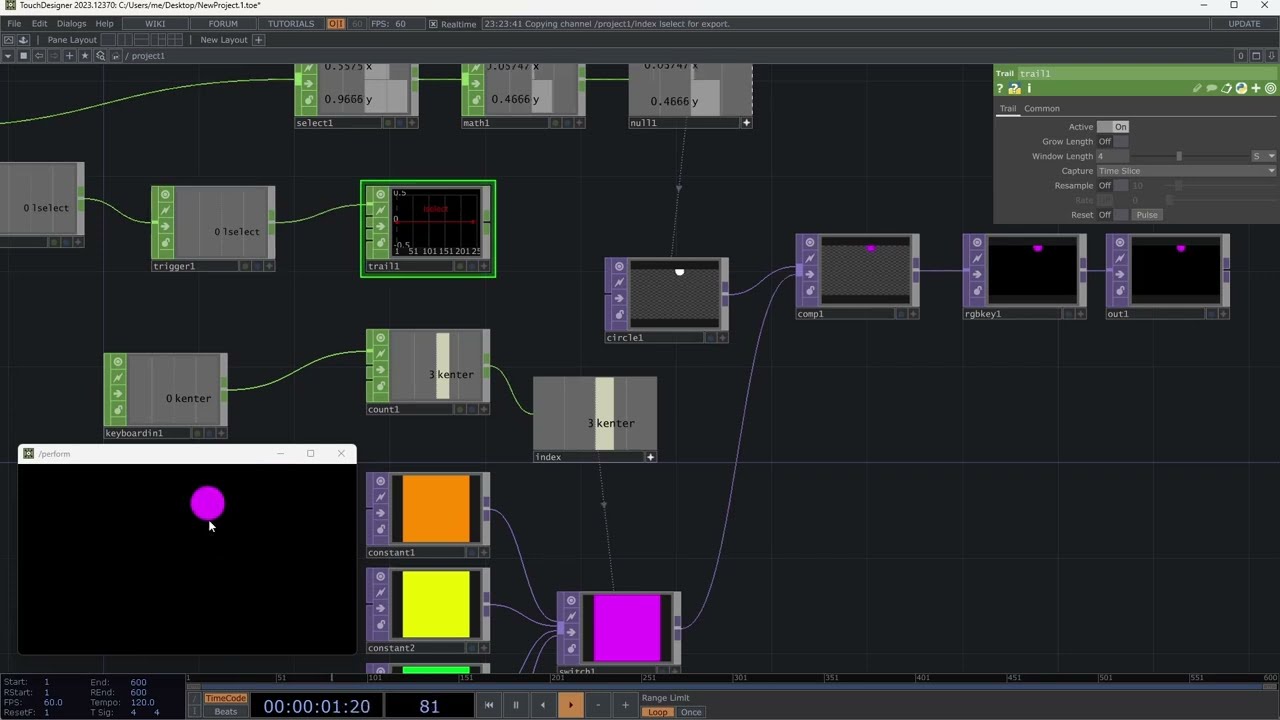The image size is (1280, 720).
Task: Click the Reset Pulse button
Action: coord(1147,215)
